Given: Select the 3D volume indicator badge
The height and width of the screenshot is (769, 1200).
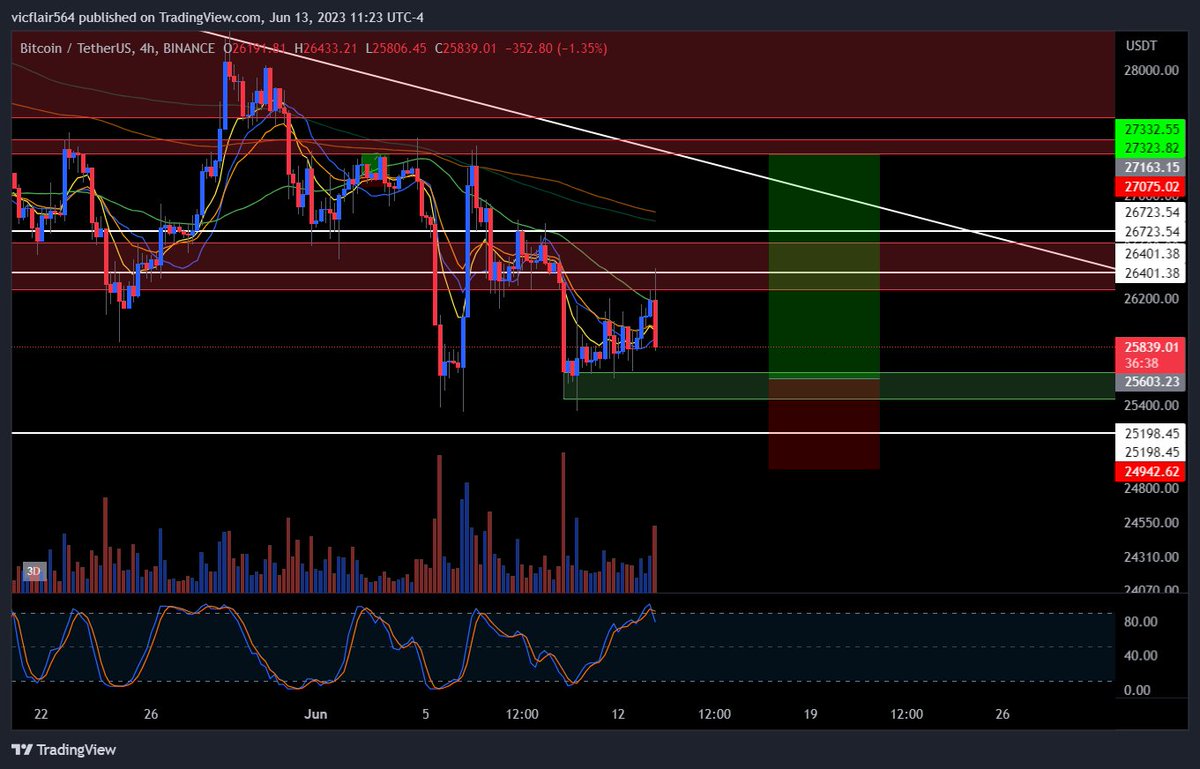Looking at the screenshot, I should click(x=35, y=571).
